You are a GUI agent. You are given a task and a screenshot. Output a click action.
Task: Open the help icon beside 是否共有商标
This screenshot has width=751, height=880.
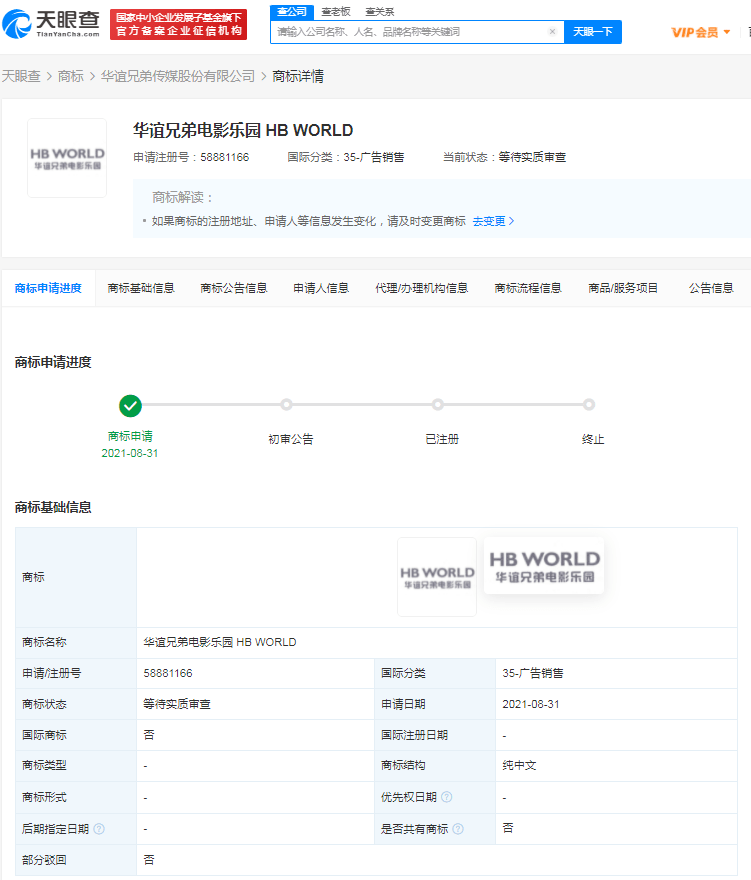tap(458, 829)
